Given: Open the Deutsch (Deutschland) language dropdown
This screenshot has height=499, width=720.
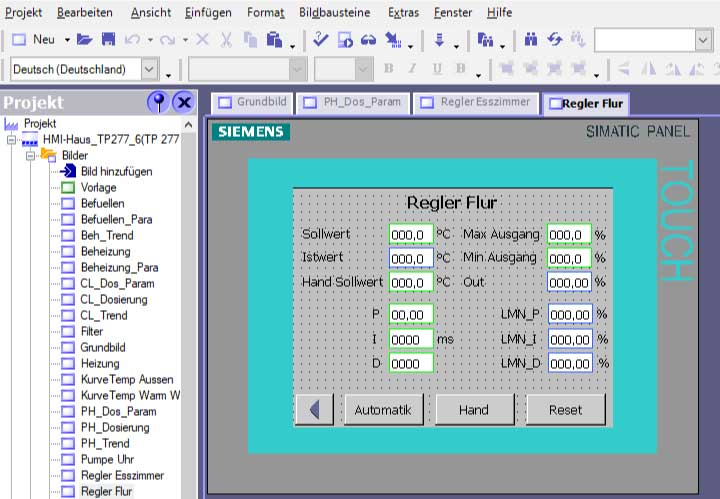Looking at the screenshot, I should 150,69.
